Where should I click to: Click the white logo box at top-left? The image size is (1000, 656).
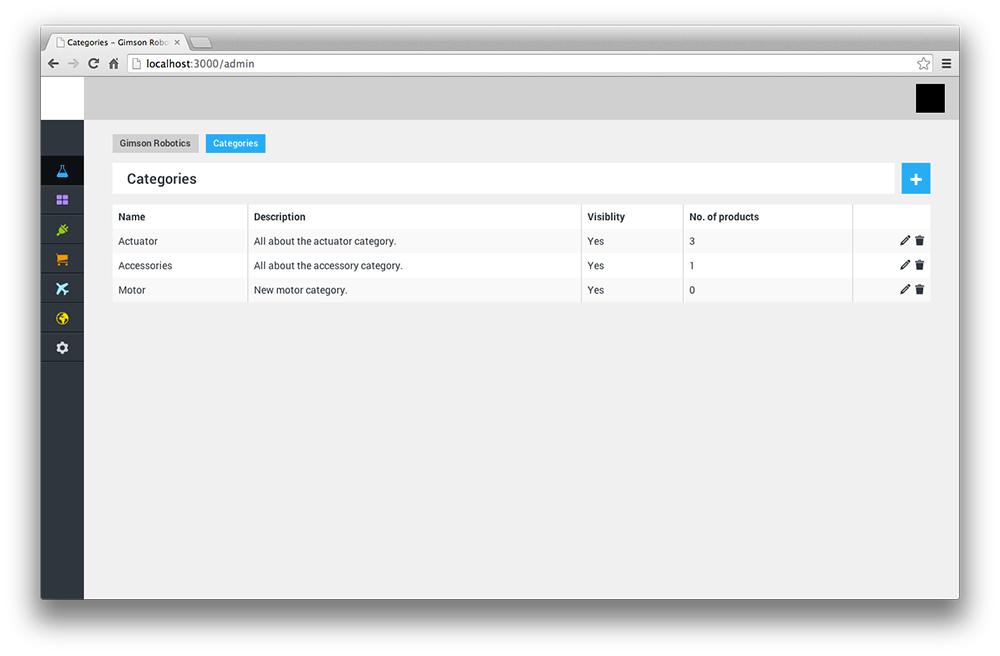[x=62, y=98]
